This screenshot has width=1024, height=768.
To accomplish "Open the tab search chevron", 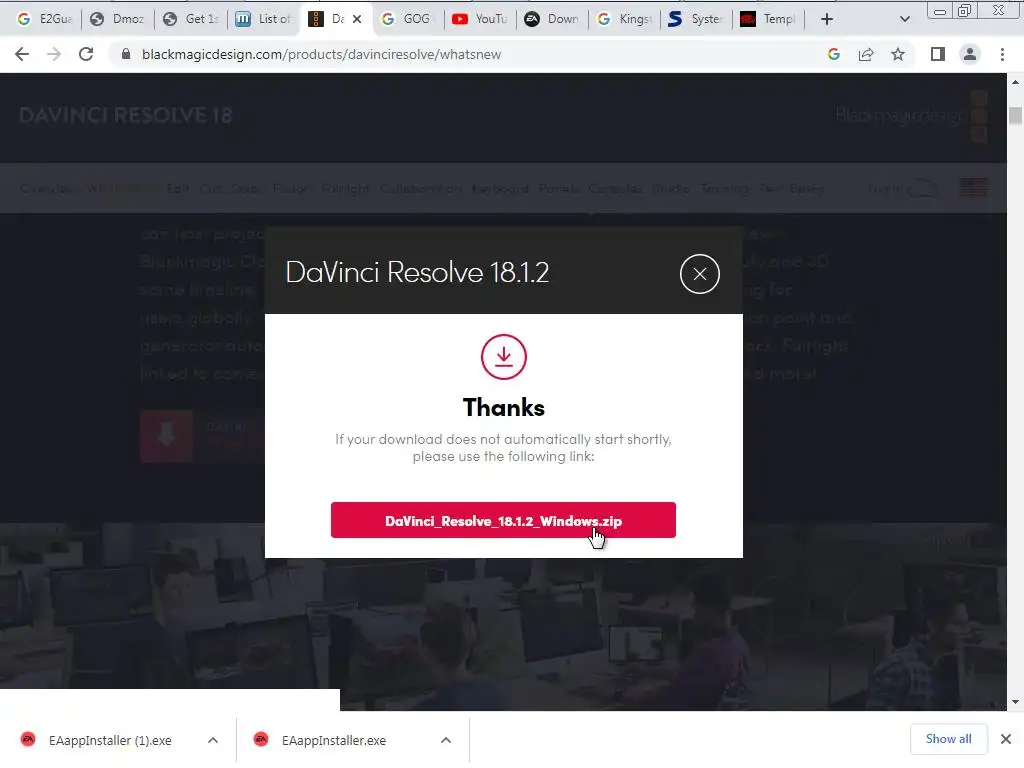I will coord(904,19).
